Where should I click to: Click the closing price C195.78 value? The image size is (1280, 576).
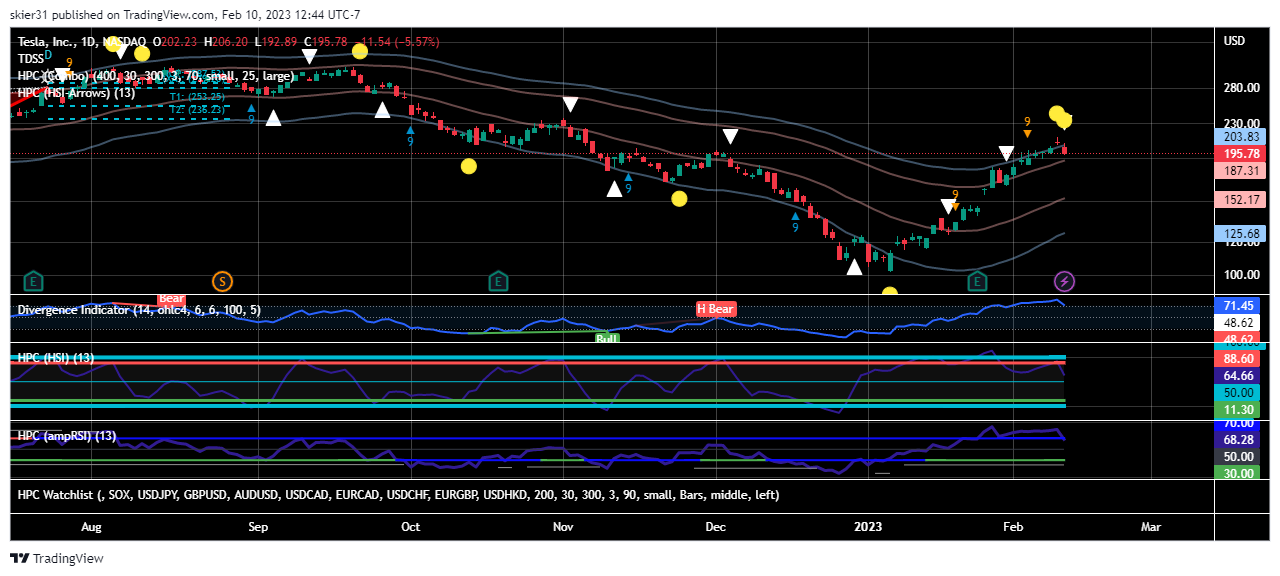[328, 42]
